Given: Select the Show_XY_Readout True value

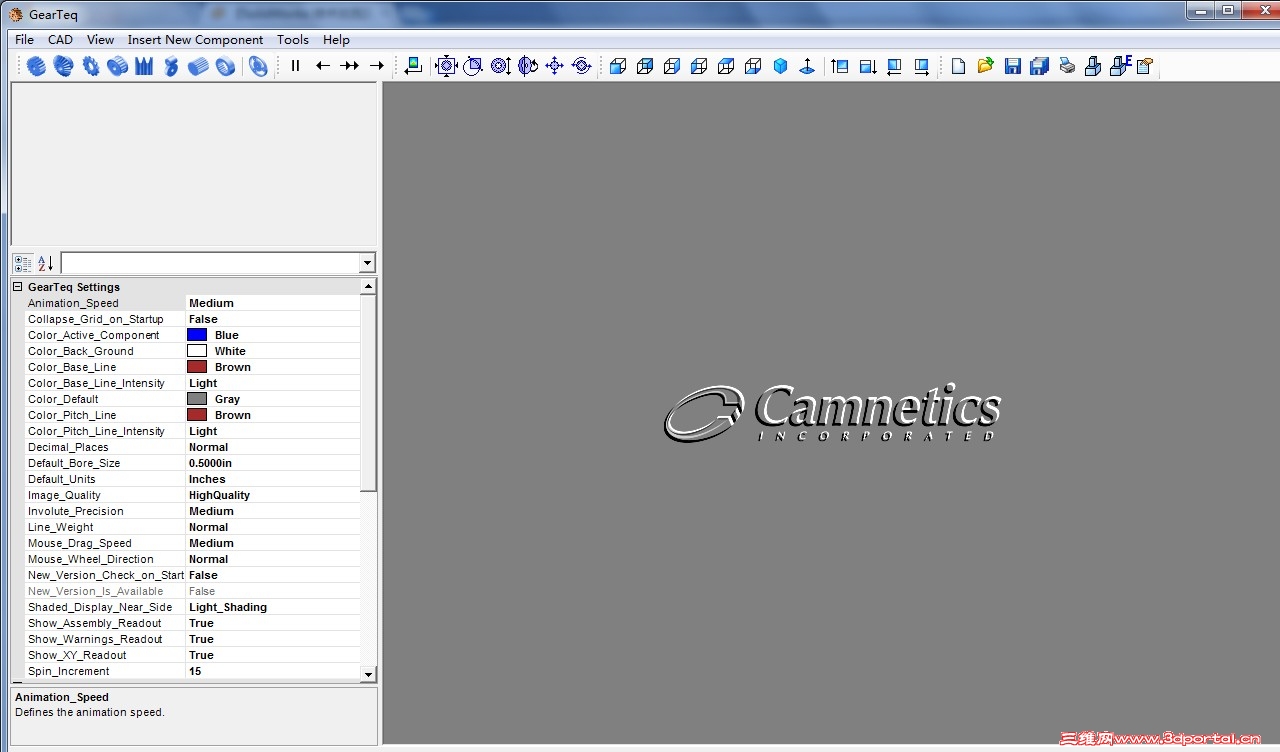Looking at the screenshot, I should (x=272, y=655).
